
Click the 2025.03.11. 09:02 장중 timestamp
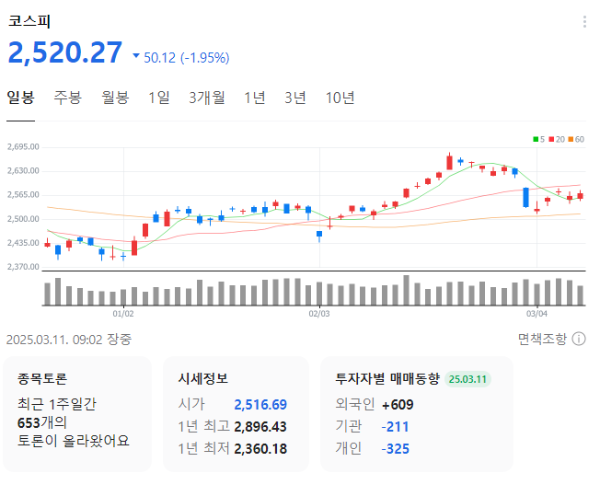click(69, 339)
